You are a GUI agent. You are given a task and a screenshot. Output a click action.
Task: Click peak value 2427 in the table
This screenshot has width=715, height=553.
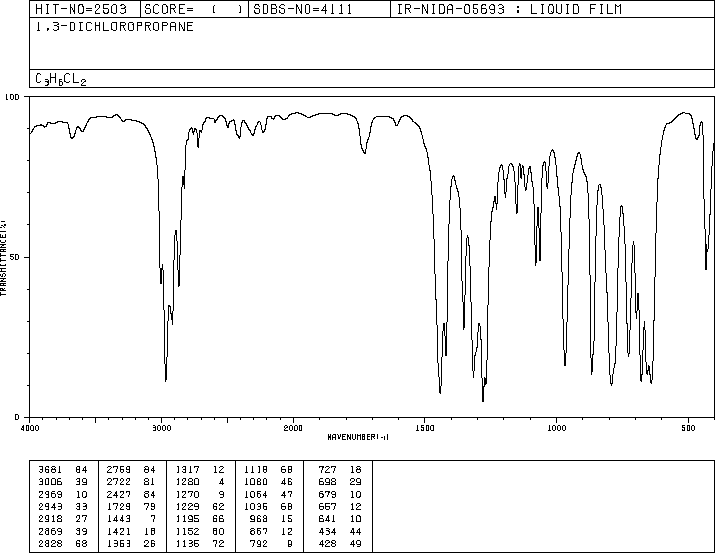(x=119, y=494)
